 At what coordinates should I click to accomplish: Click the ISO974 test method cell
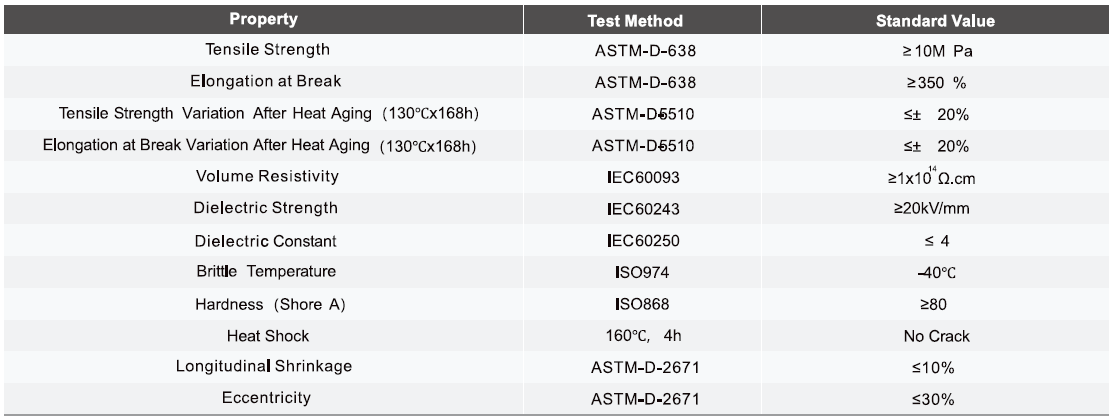point(648,272)
